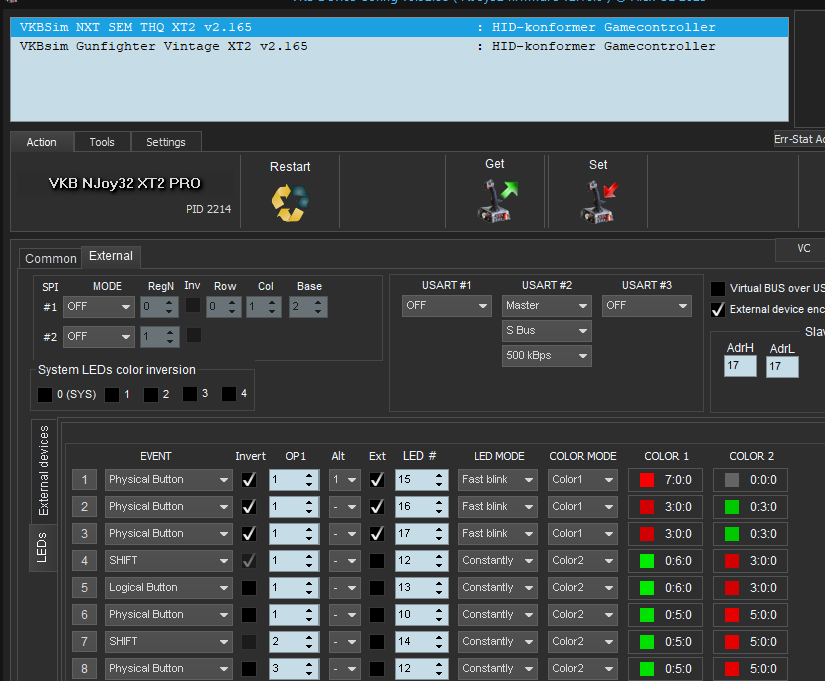
Task: Click the Restart recycle icon
Action: 290,203
